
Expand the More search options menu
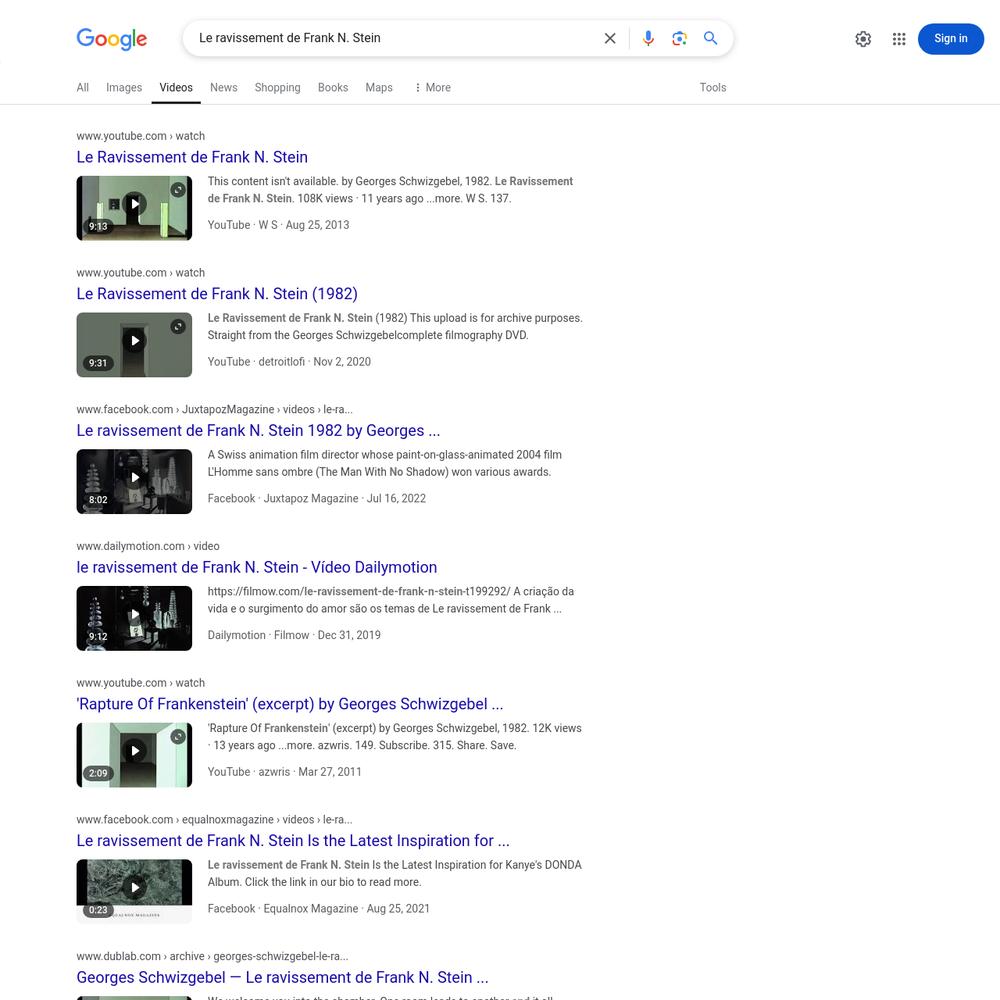coord(432,87)
